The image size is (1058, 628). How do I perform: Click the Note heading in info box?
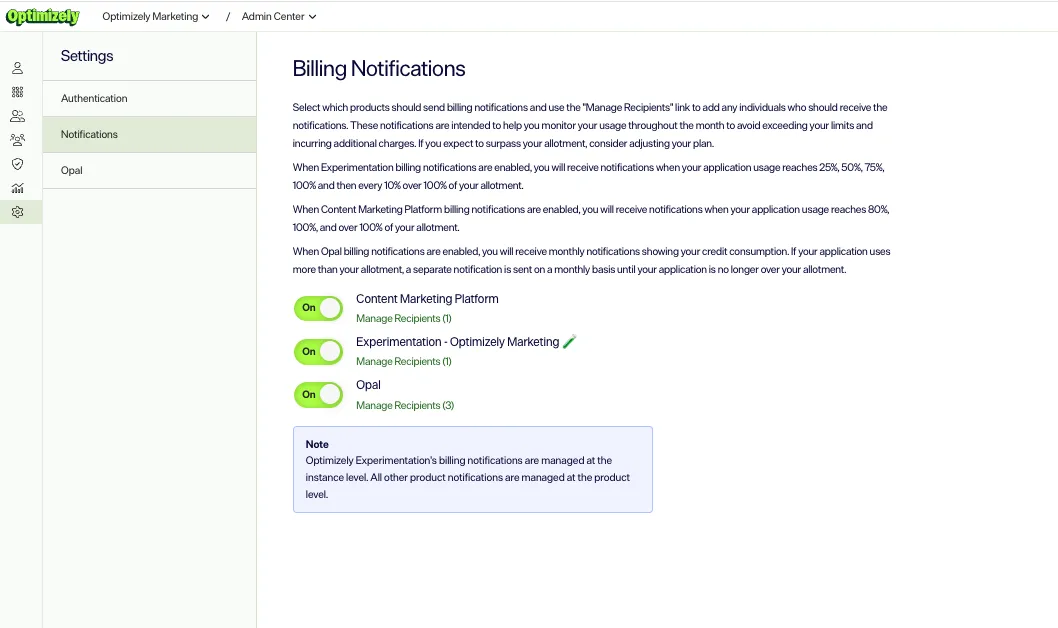coord(317,445)
